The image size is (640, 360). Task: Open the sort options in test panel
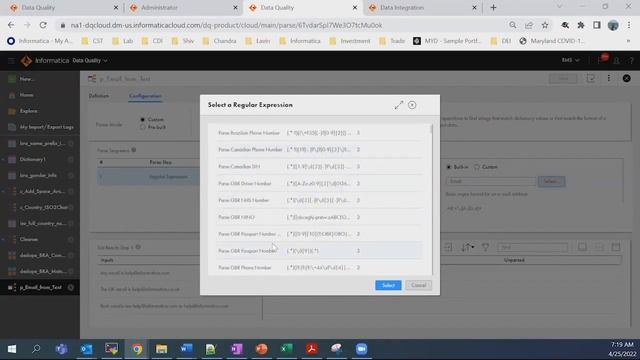pos(467,247)
